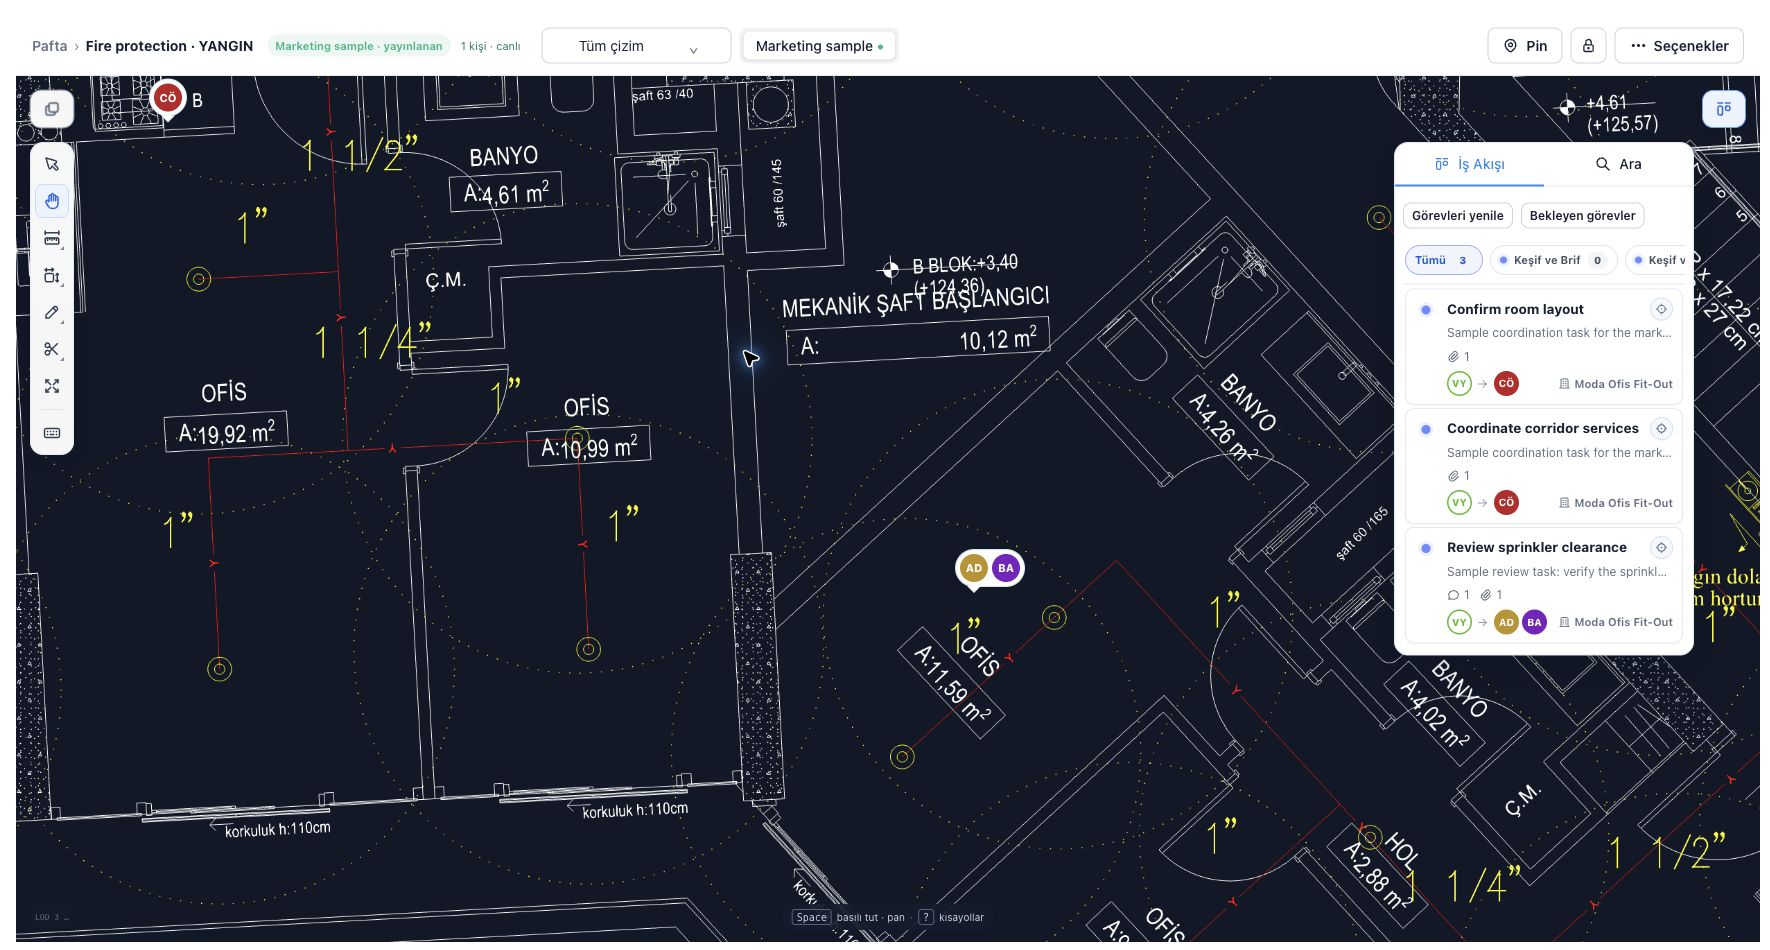This screenshot has width=1770, height=950.
Task: Select the arrow pointer tool
Action: coord(52,164)
